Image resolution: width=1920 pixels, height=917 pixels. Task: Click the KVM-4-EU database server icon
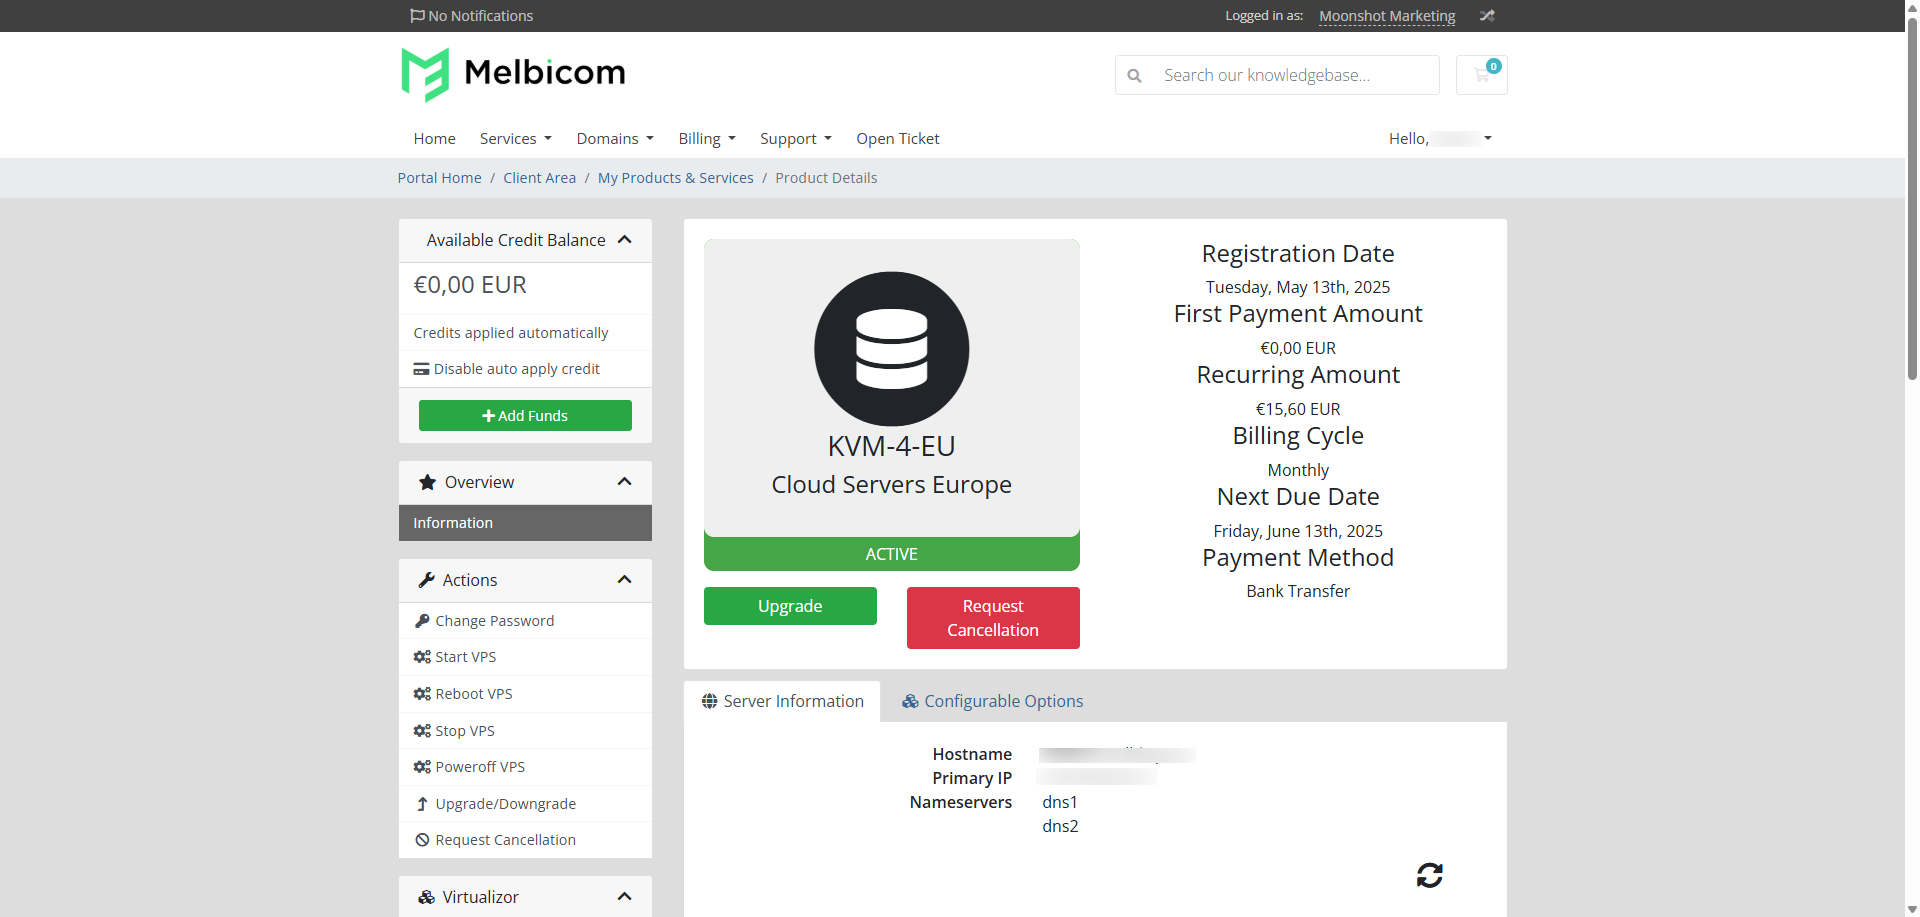(891, 349)
